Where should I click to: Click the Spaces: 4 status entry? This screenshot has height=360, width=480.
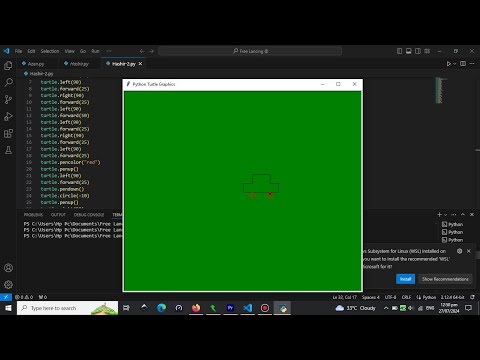(x=371, y=297)
